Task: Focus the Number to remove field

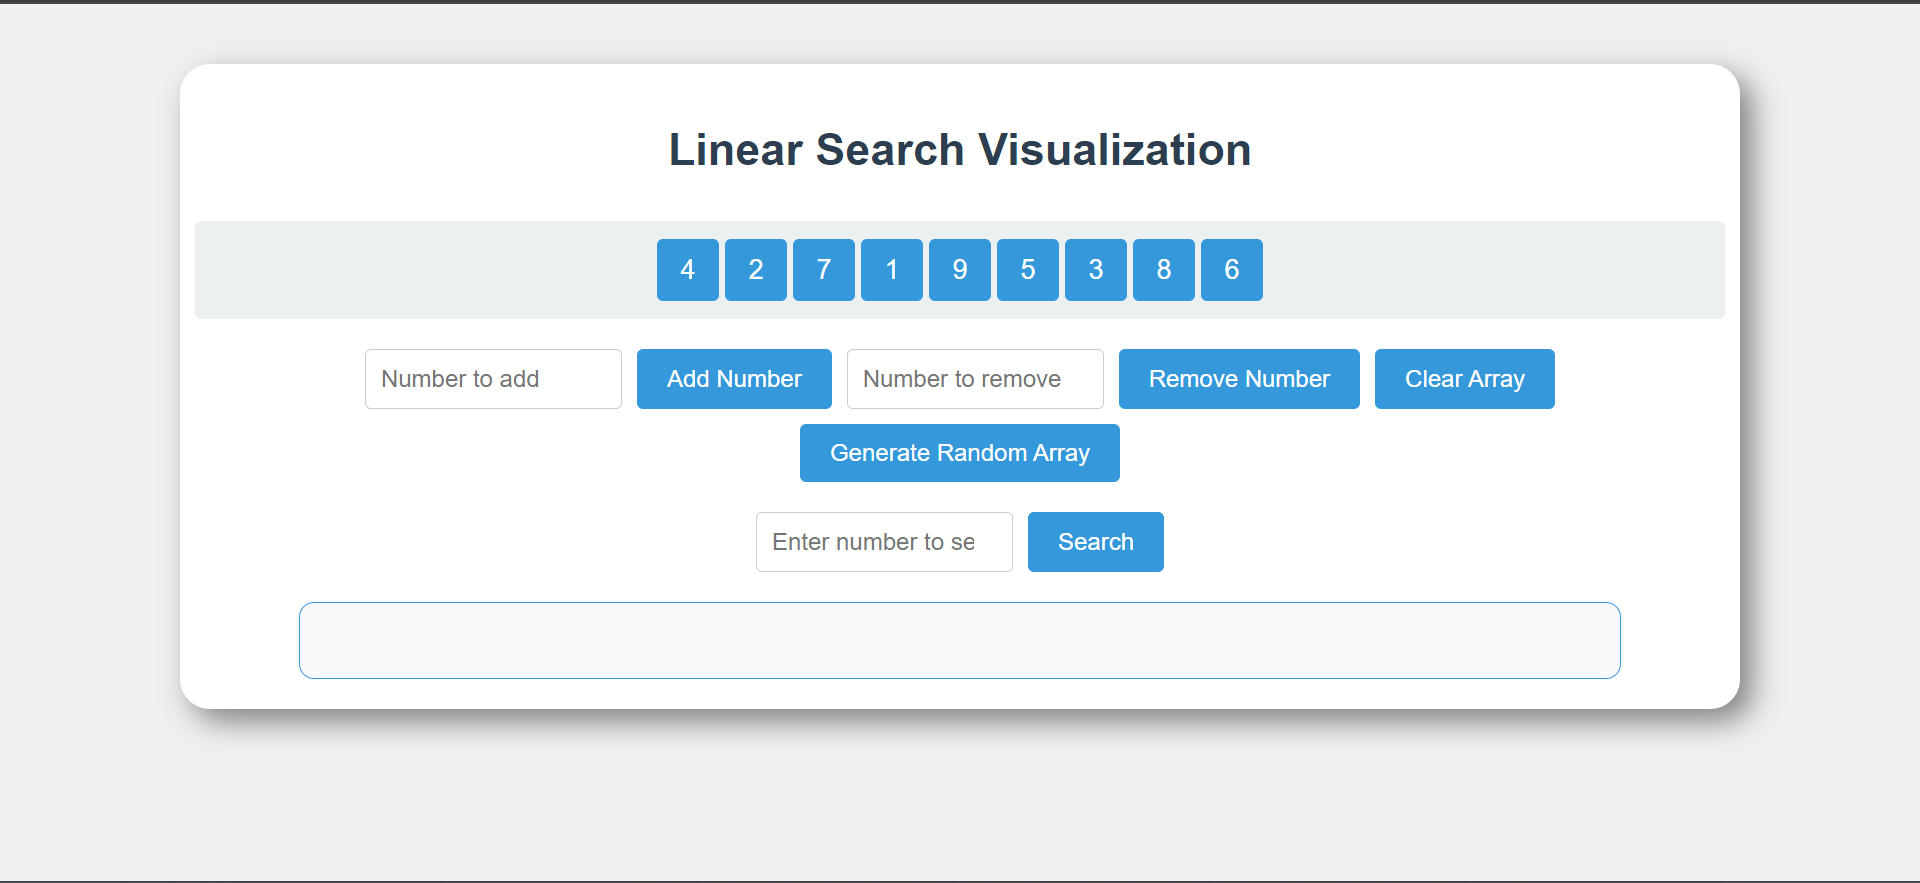Action: click(975, 379)
